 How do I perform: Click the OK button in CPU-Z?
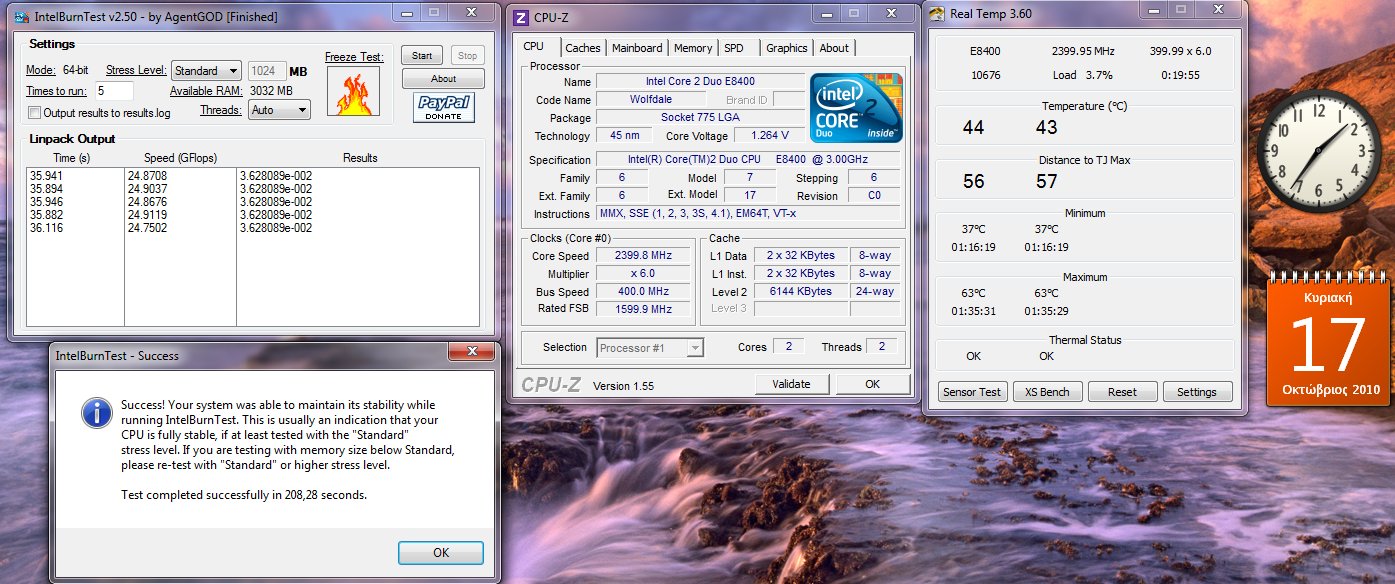pyautogui.click(x=873, y=383)
